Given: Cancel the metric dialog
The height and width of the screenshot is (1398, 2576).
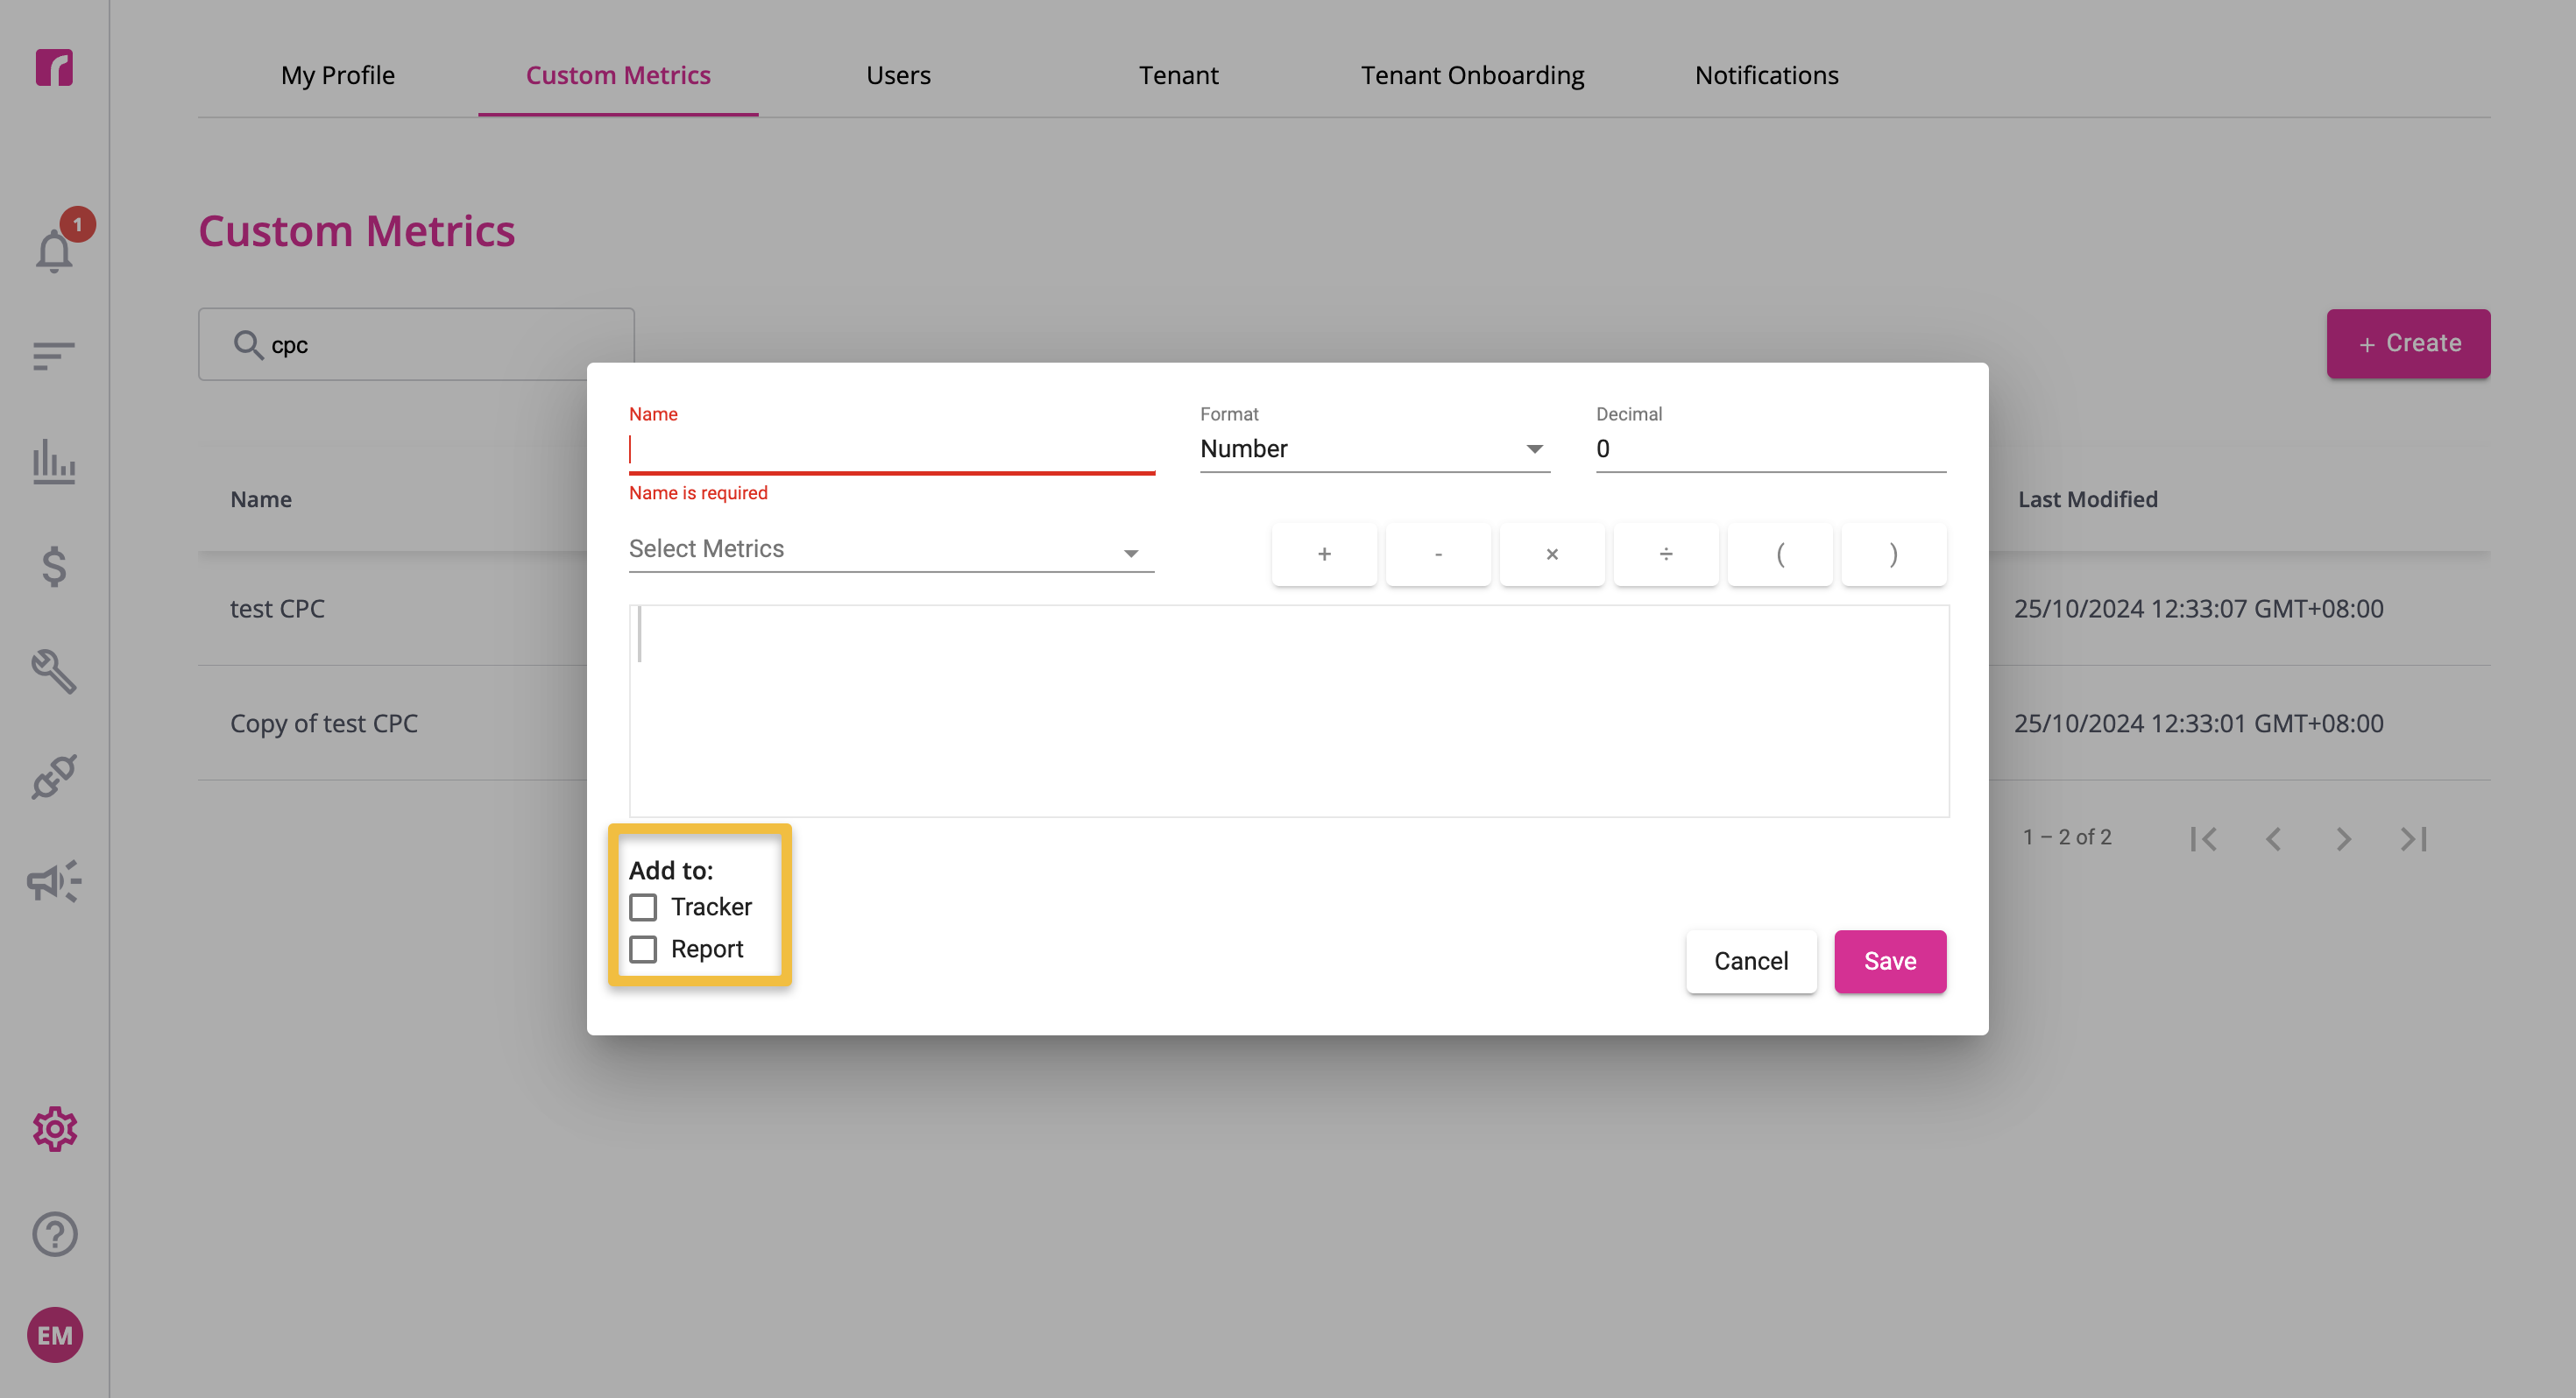Looking at the screenshot, I should [1750, 961].
